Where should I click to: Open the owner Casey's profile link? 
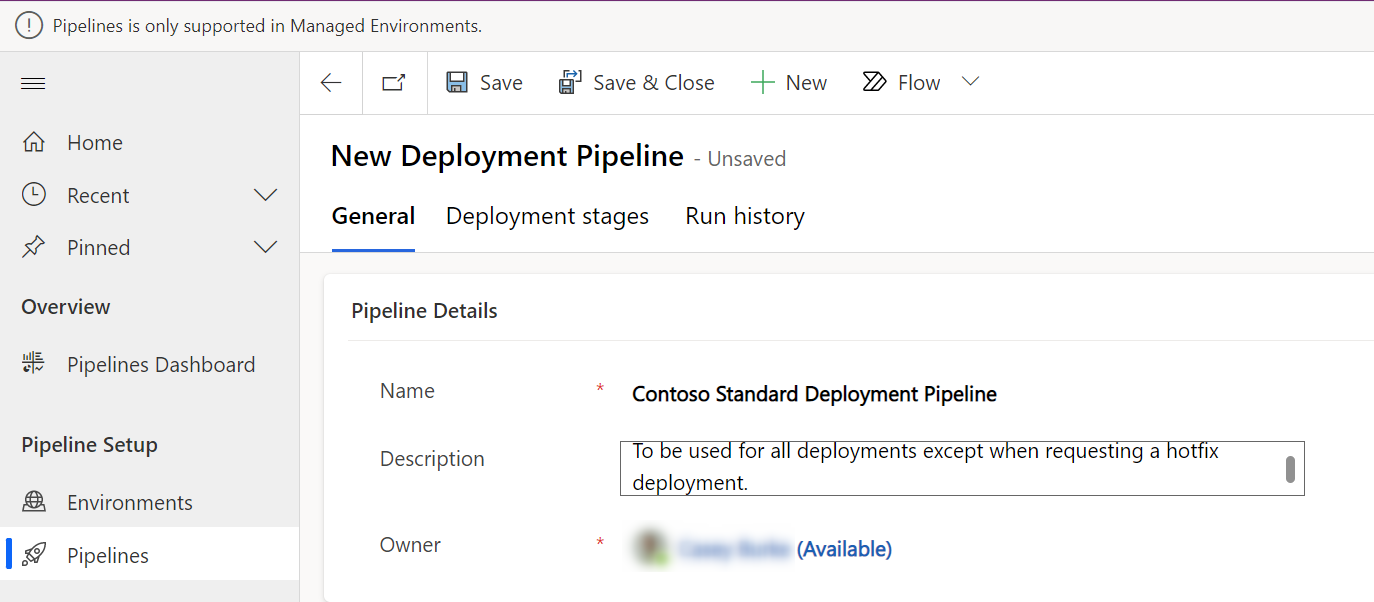(x=735, y=548)
